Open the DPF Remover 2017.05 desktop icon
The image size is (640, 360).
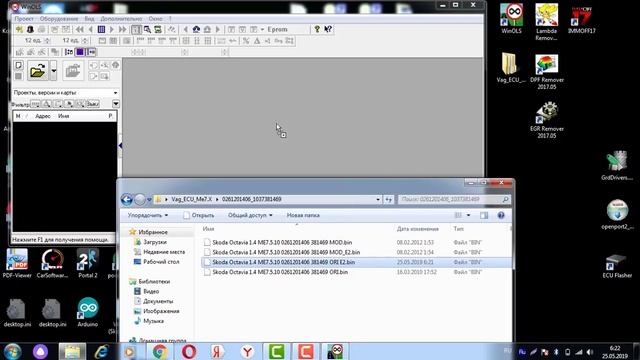click(547, 72)
